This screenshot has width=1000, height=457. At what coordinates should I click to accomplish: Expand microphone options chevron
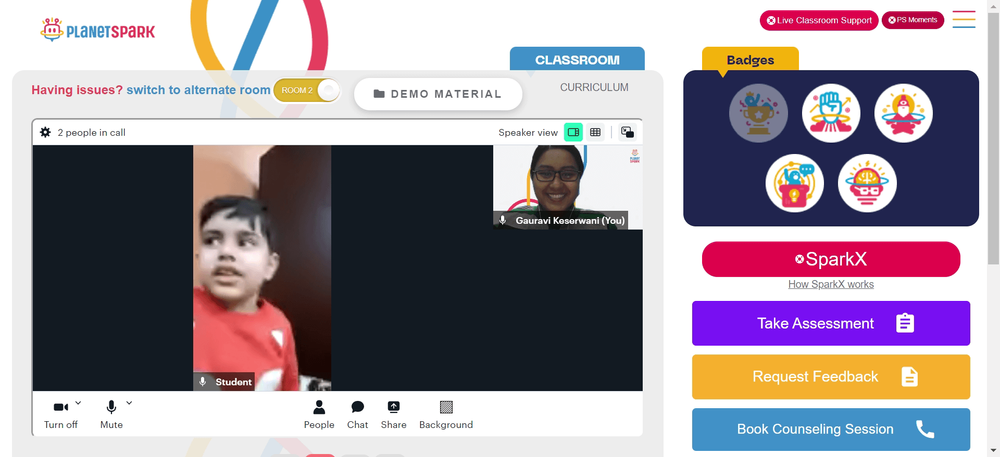pos(129,403)
